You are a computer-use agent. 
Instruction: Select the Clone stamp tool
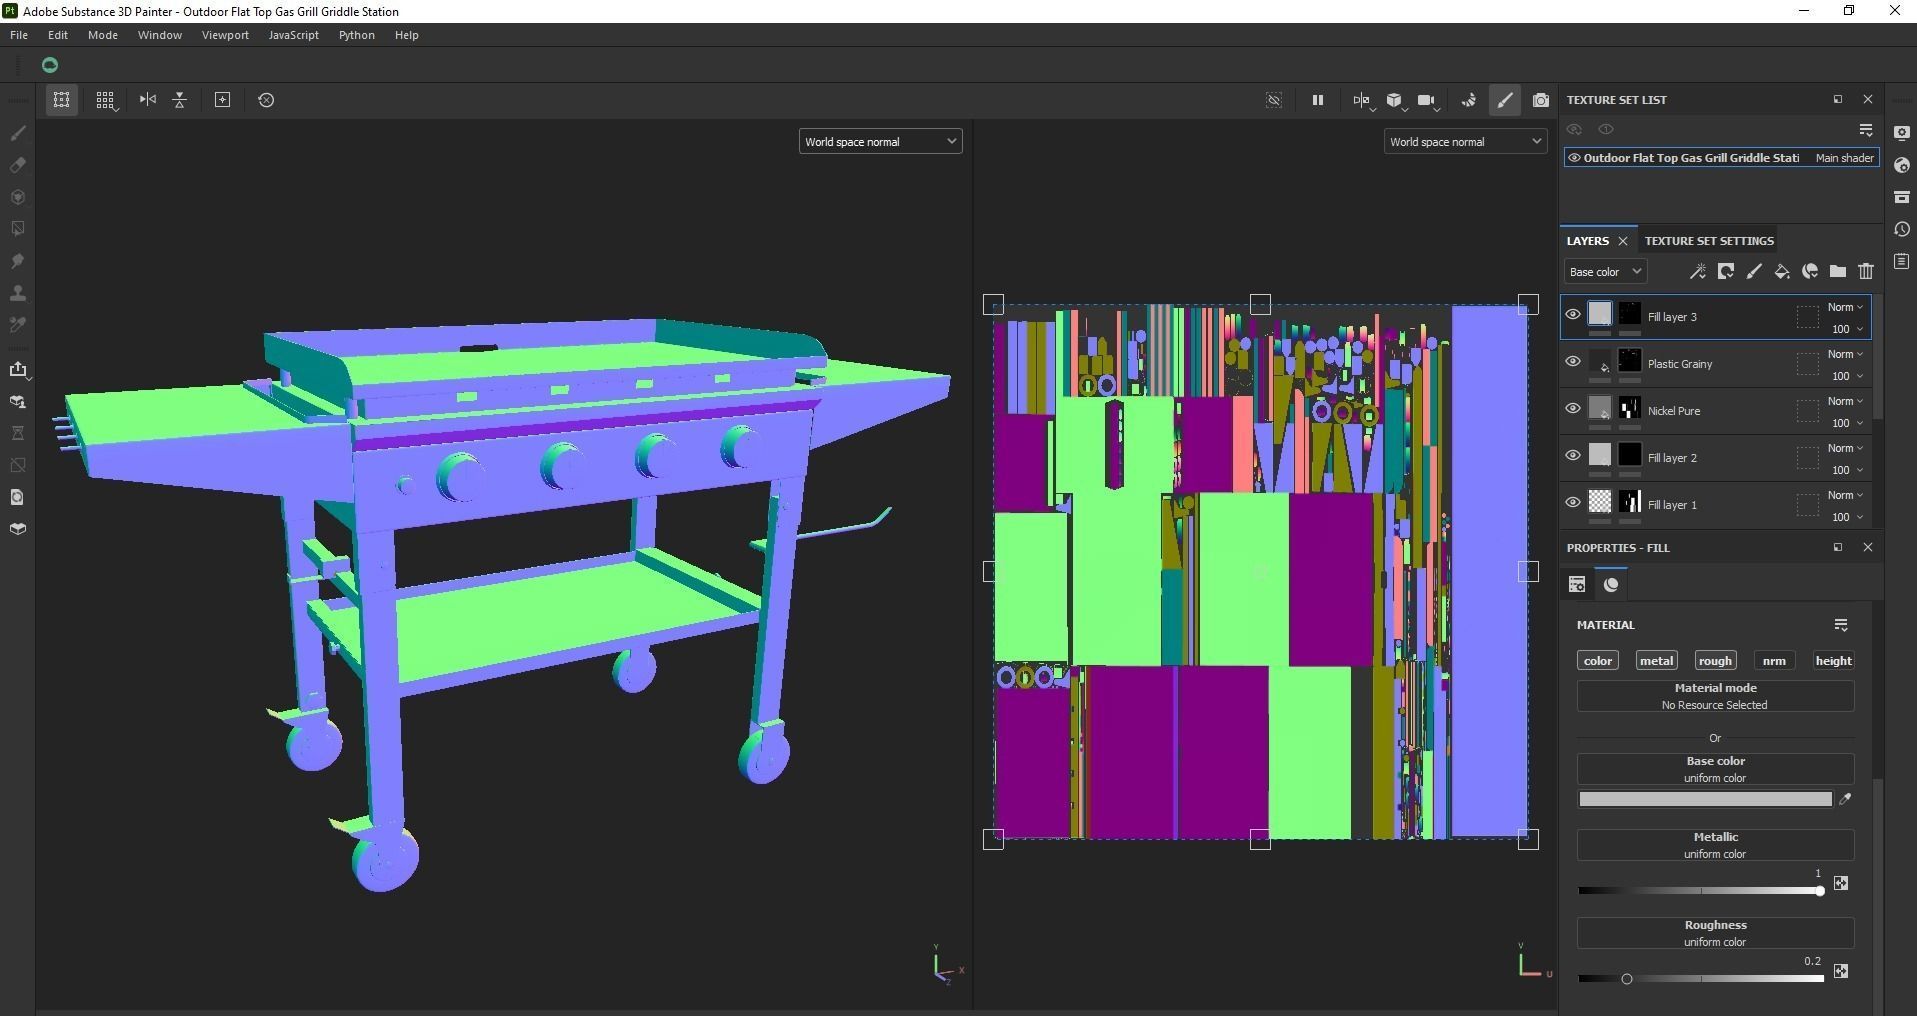[x=18, y=293]
